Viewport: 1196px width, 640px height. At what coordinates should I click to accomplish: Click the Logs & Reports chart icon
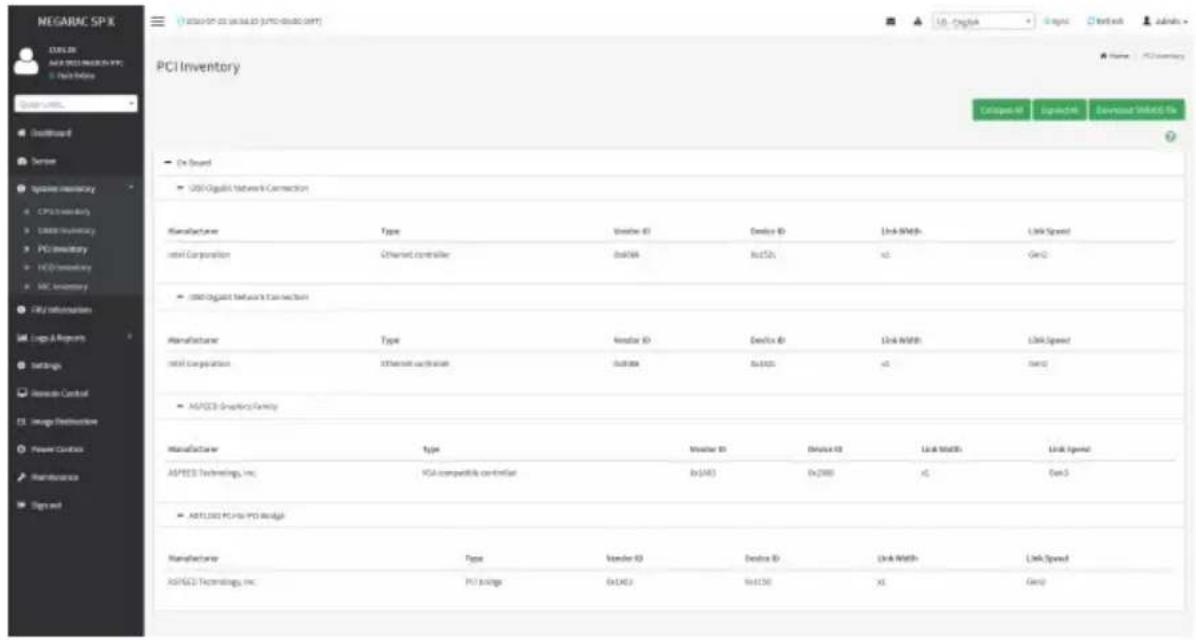pyautogui.click(x=21, y=338)
